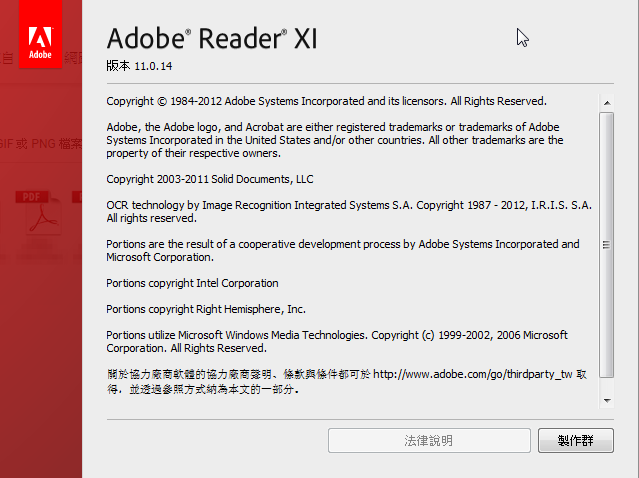Click the Adobe trademarks paragraph
The height and width of the screenshot is (478, 639).
[335, 140]
